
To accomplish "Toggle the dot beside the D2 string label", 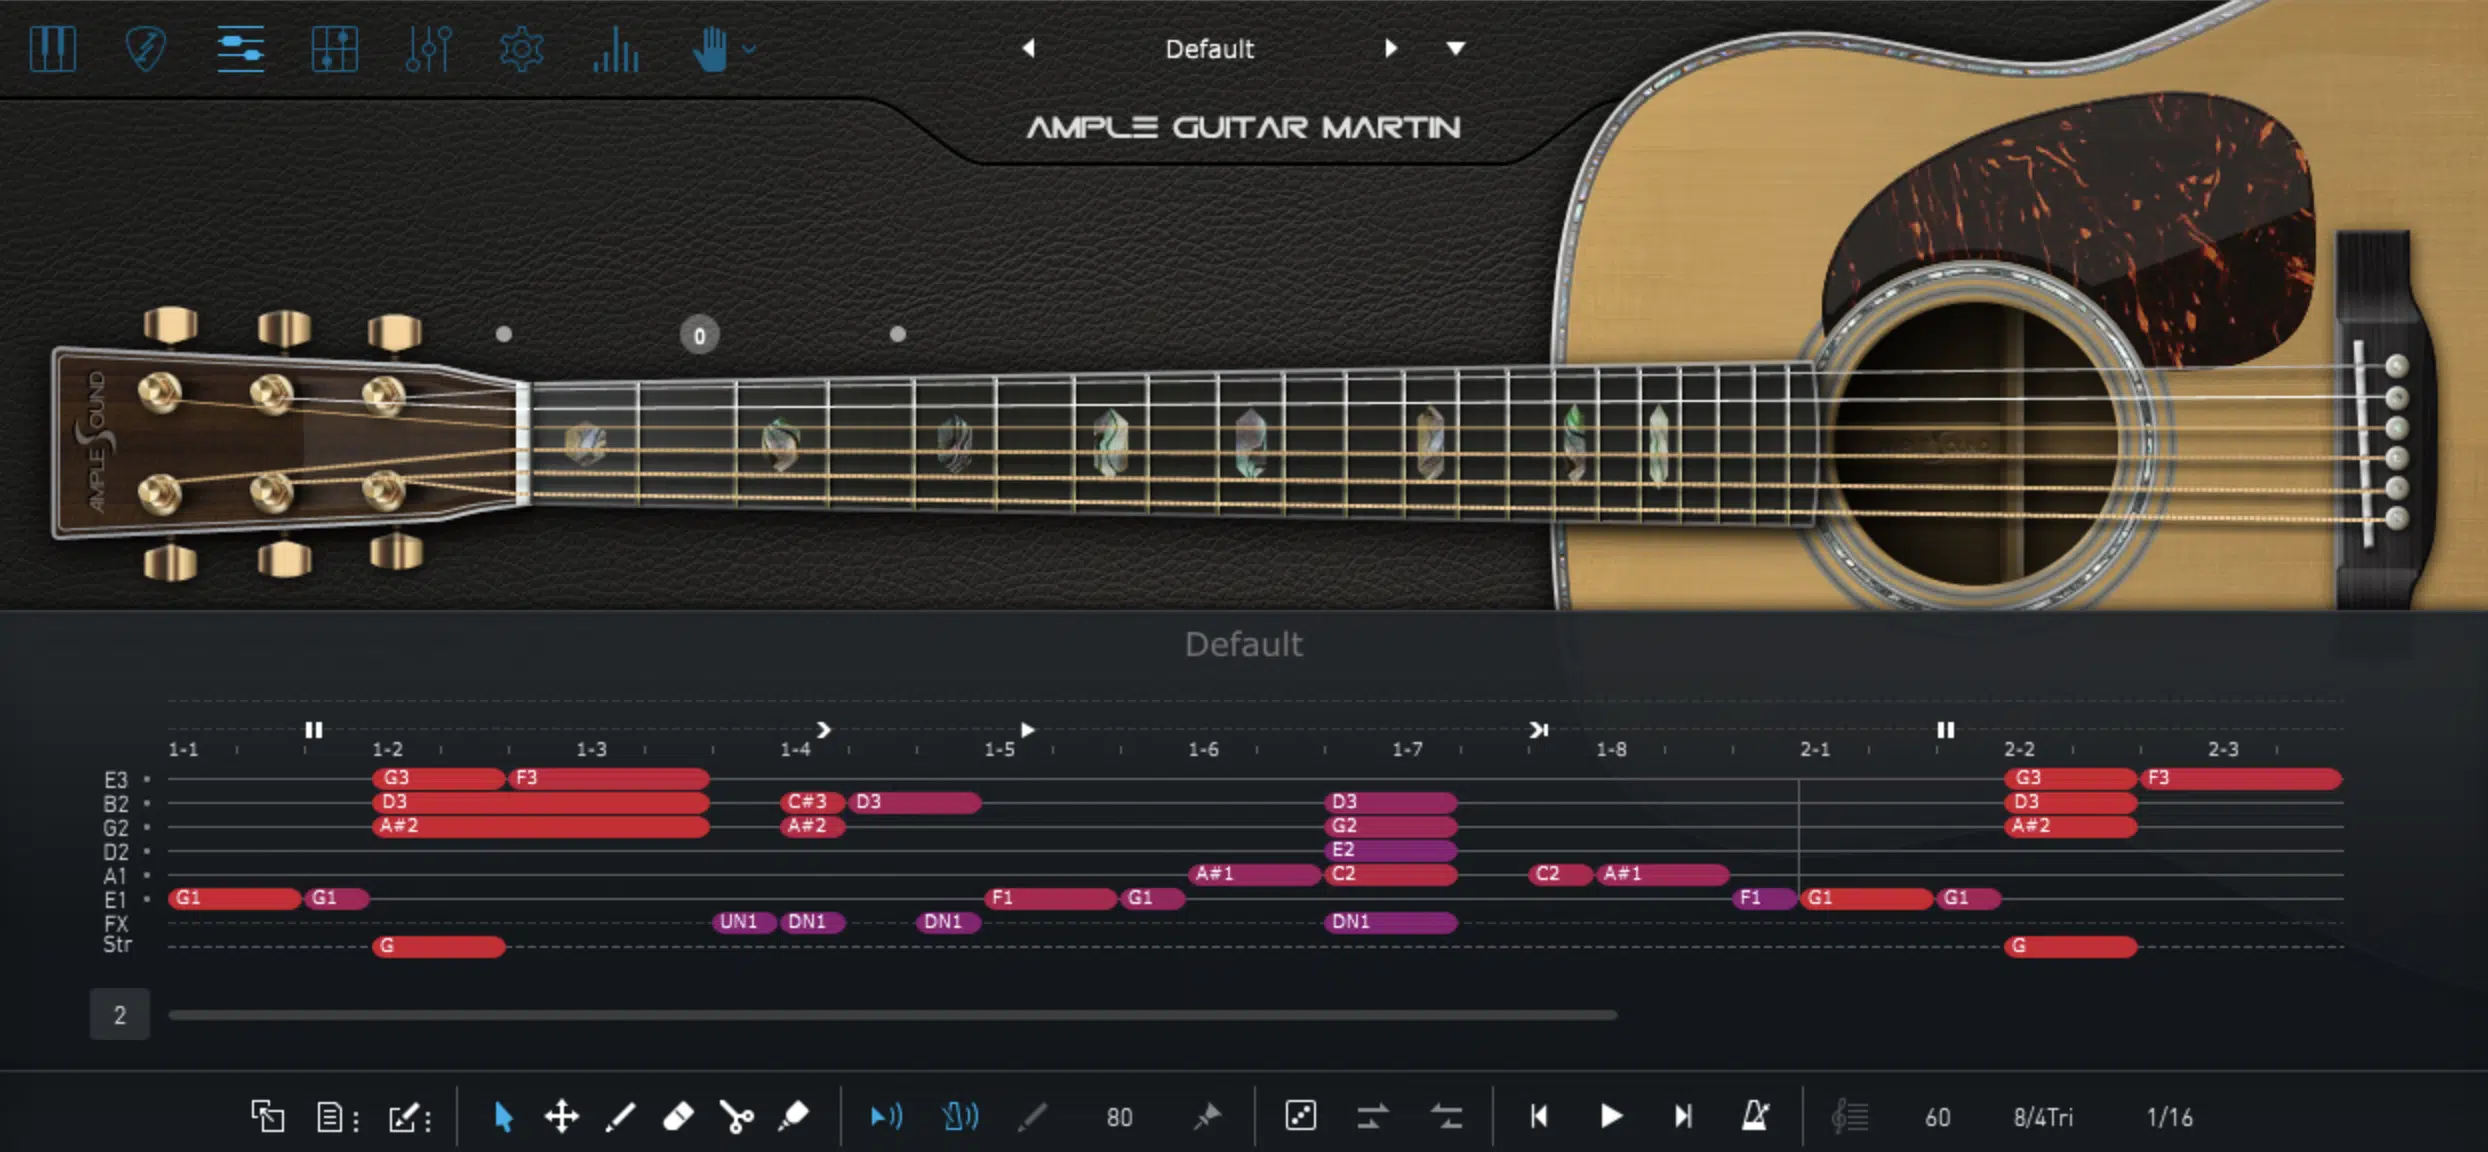I will point(147,851).
